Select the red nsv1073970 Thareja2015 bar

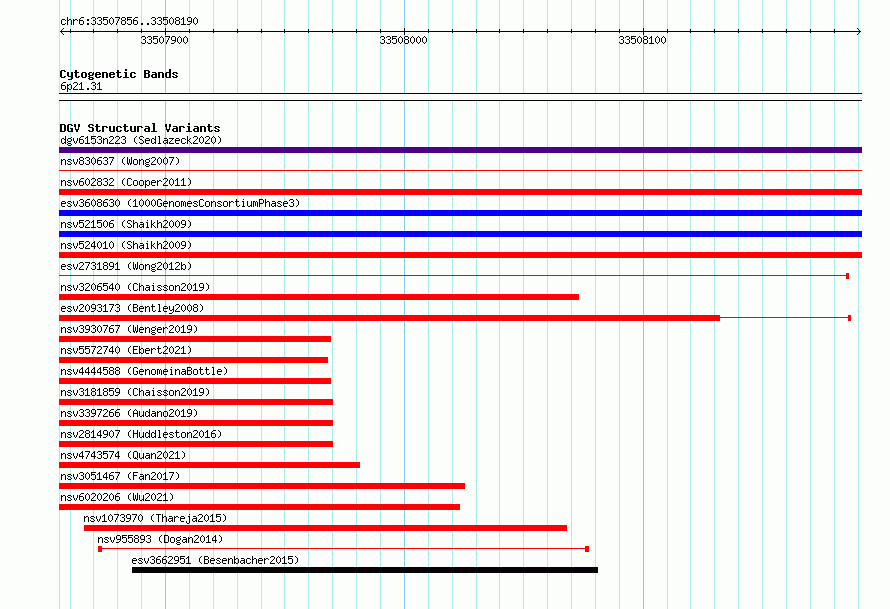tap(325, 528)
